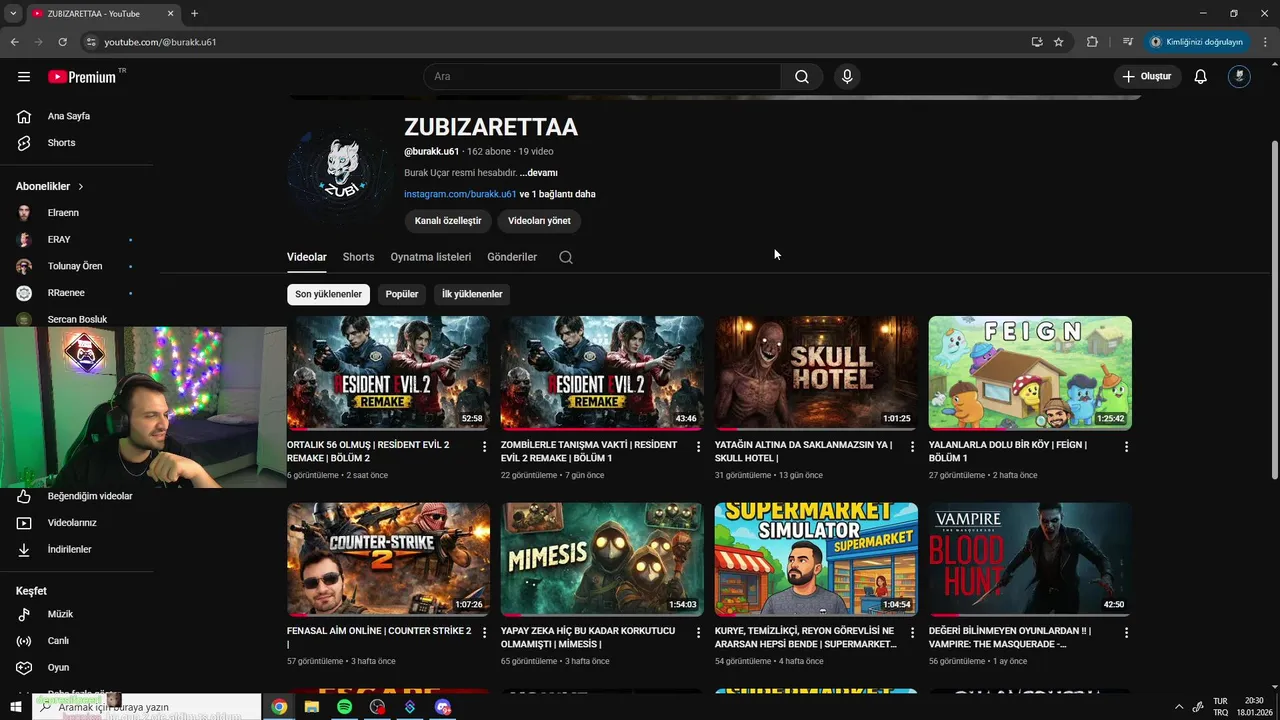Switch to the Gönderiler tab

point(512,257)
